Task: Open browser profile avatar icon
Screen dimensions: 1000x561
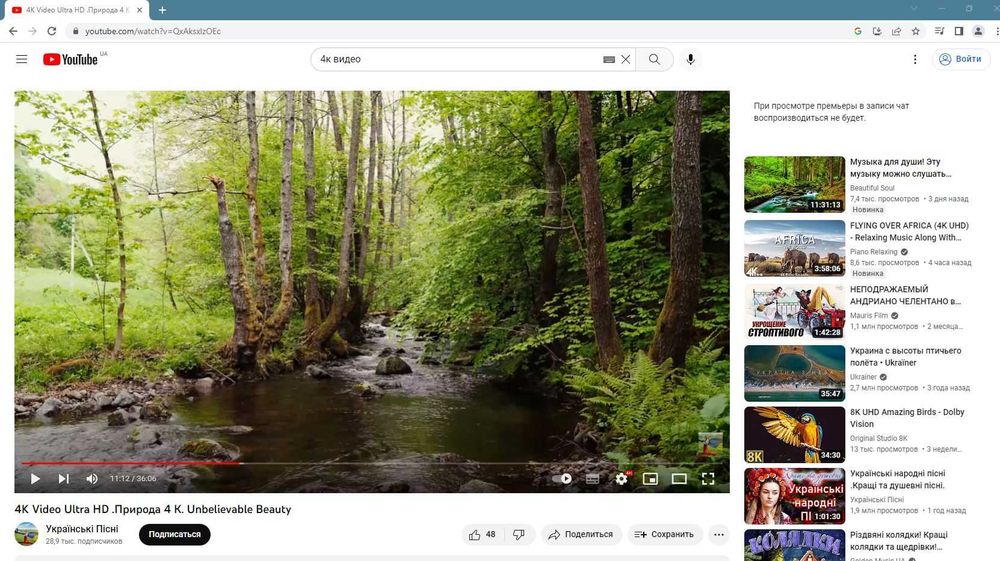Action: click(x=978, y=31)
